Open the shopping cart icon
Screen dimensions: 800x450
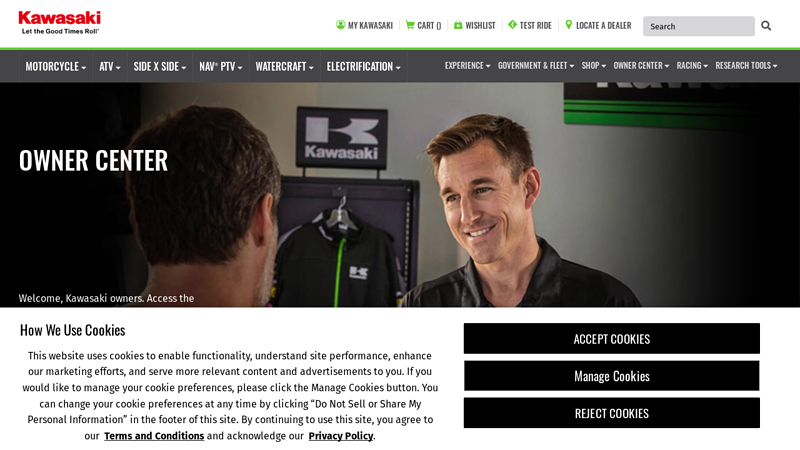coord(410,24)
